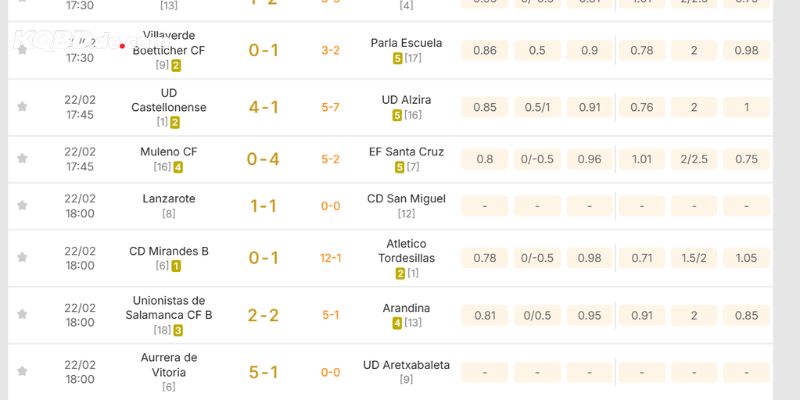Select the 0.5/1 handicap for UD Castellonense
Screen dimensions: 800x400
tap(537, 106)
